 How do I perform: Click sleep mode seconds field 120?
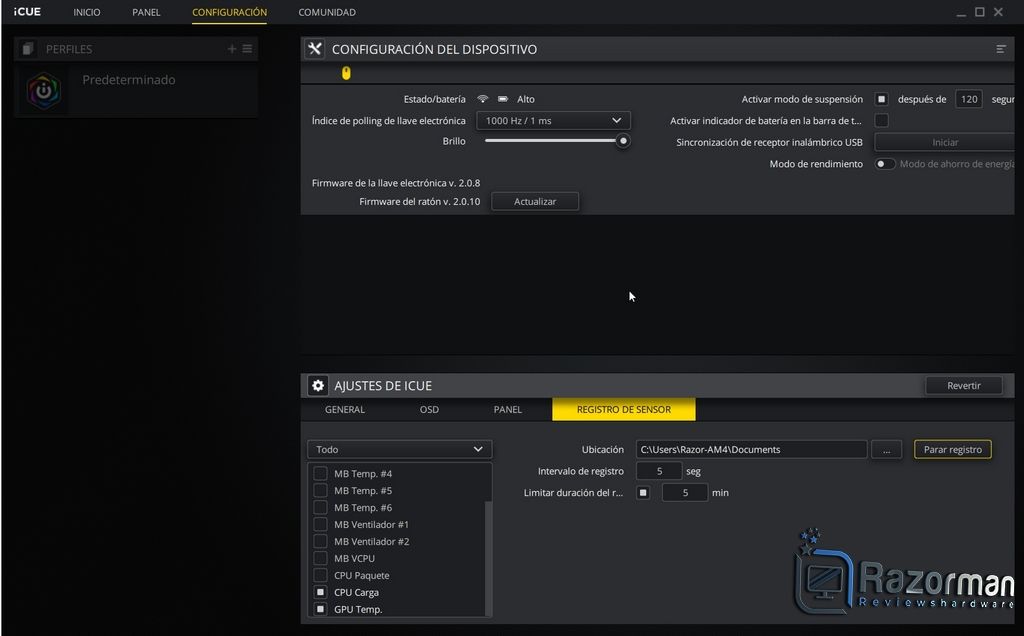(x=968, y=99)
